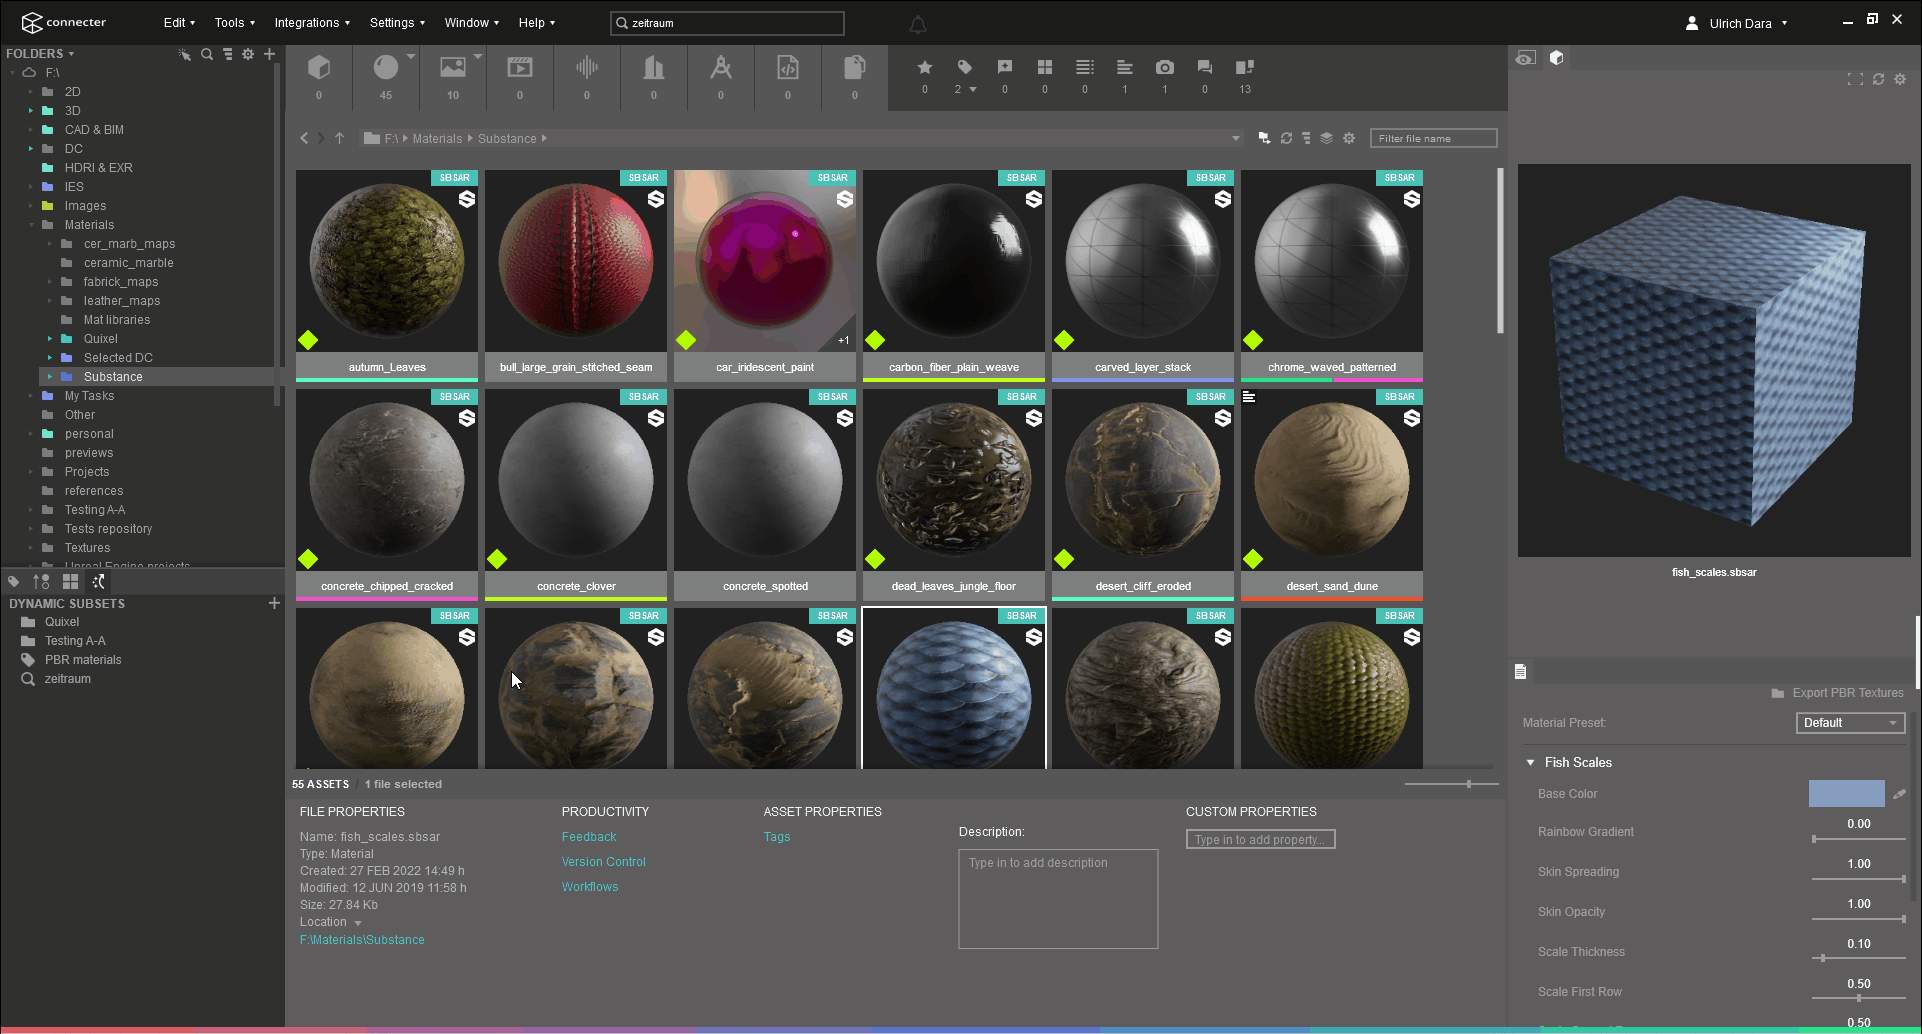
Task: Filter by tag icon
Action: pyautogui.click(x=965, y=67)
